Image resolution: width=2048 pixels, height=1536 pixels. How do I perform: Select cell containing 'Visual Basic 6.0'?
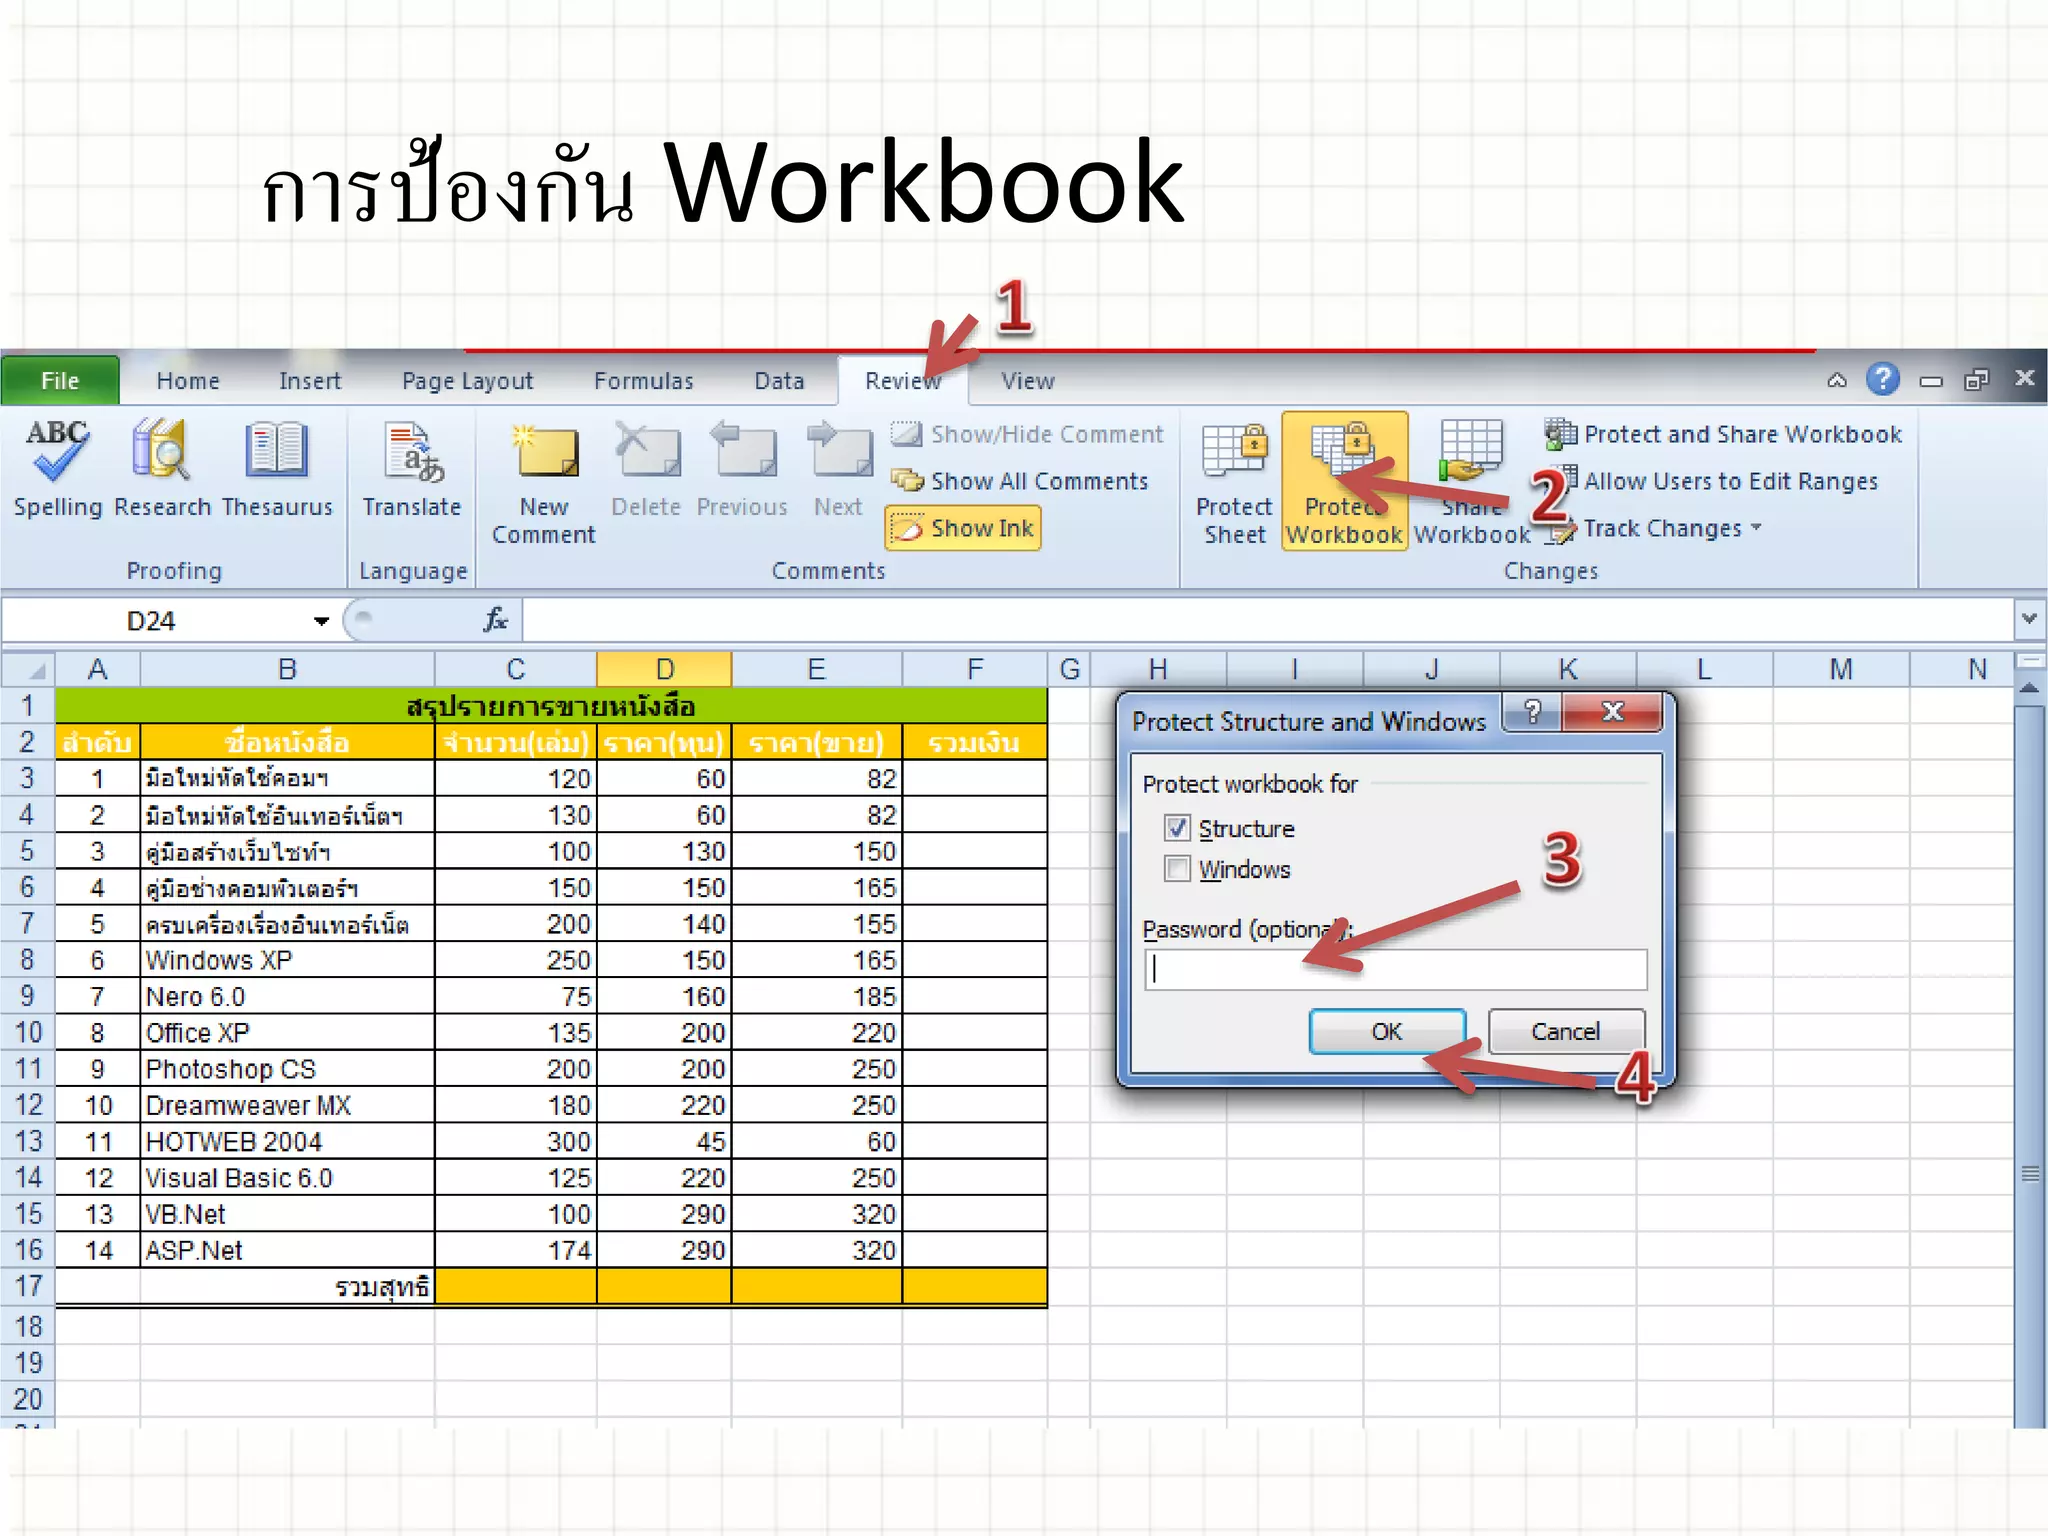[287, 1178]
